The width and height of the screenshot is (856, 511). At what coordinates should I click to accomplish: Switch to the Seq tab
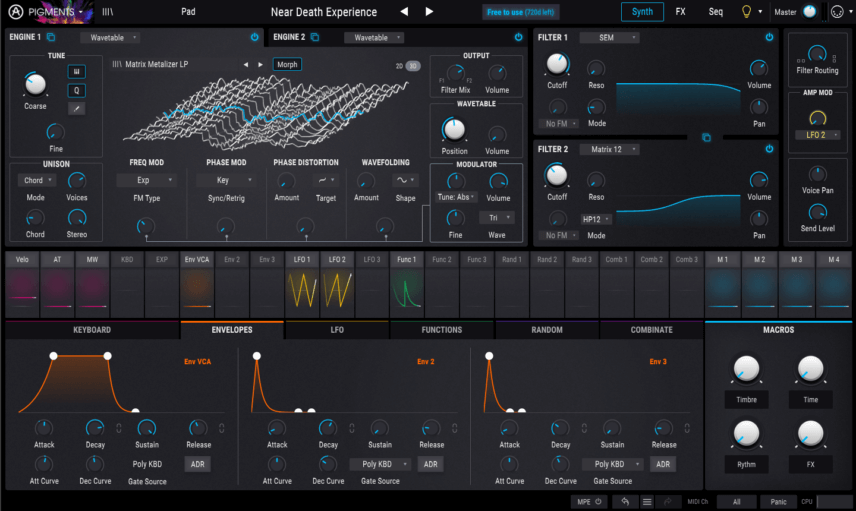point(715,11)
